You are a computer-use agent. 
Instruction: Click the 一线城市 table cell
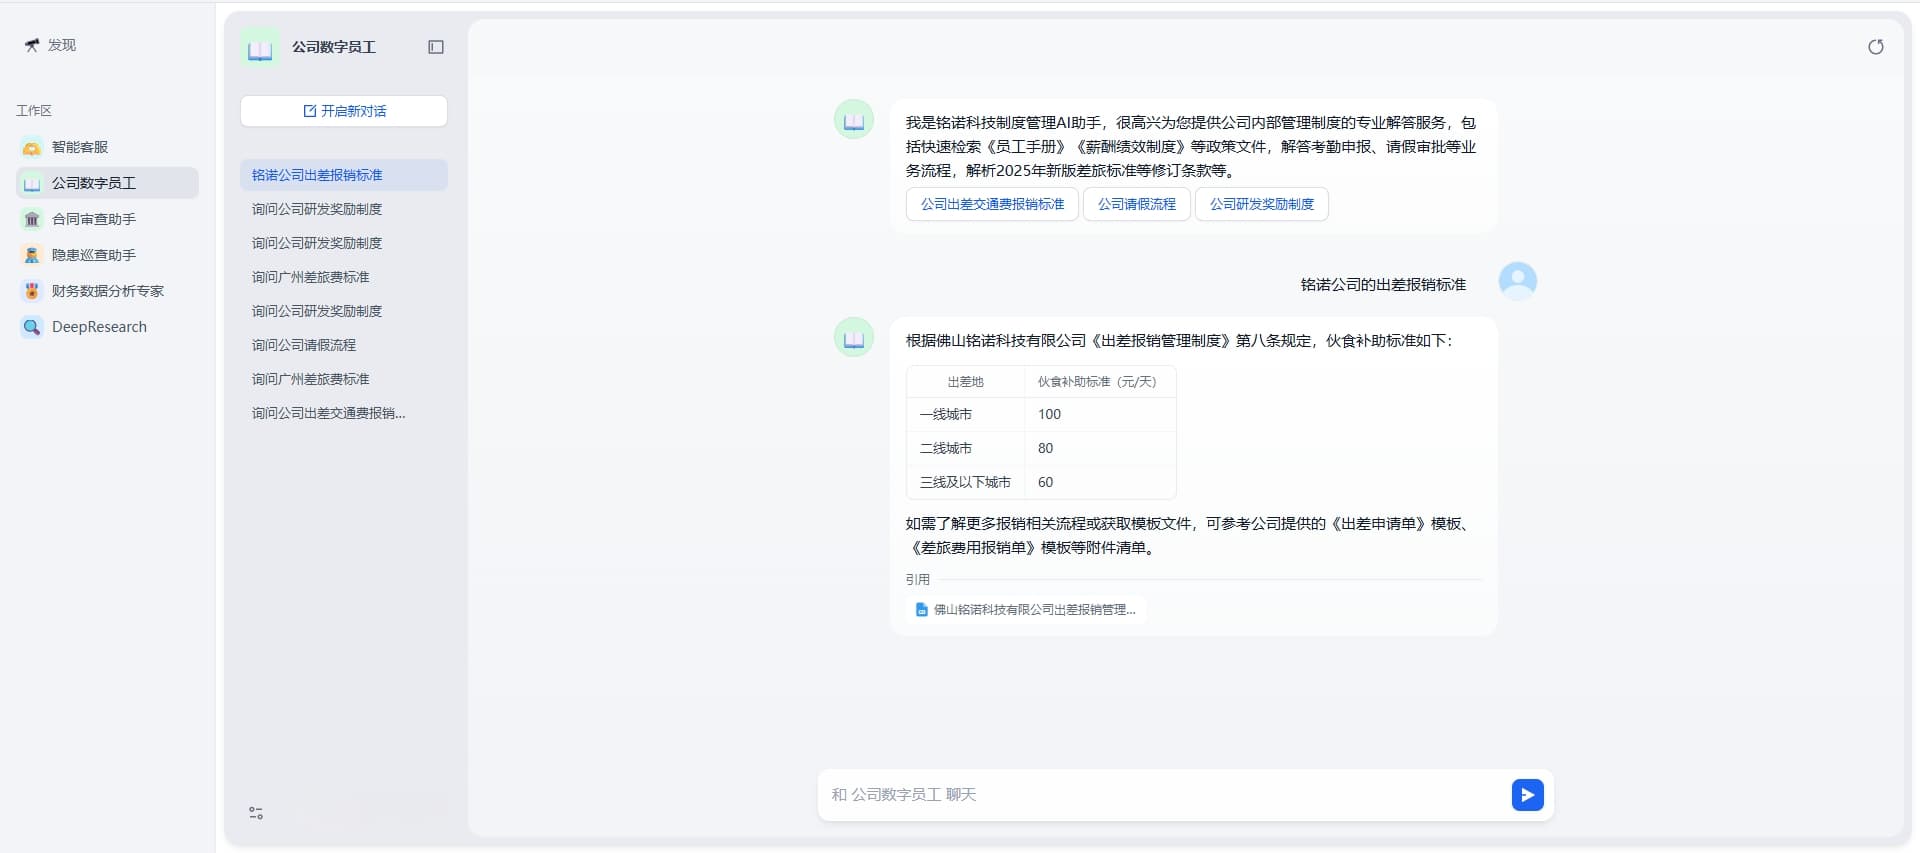[x=965, y=415]
